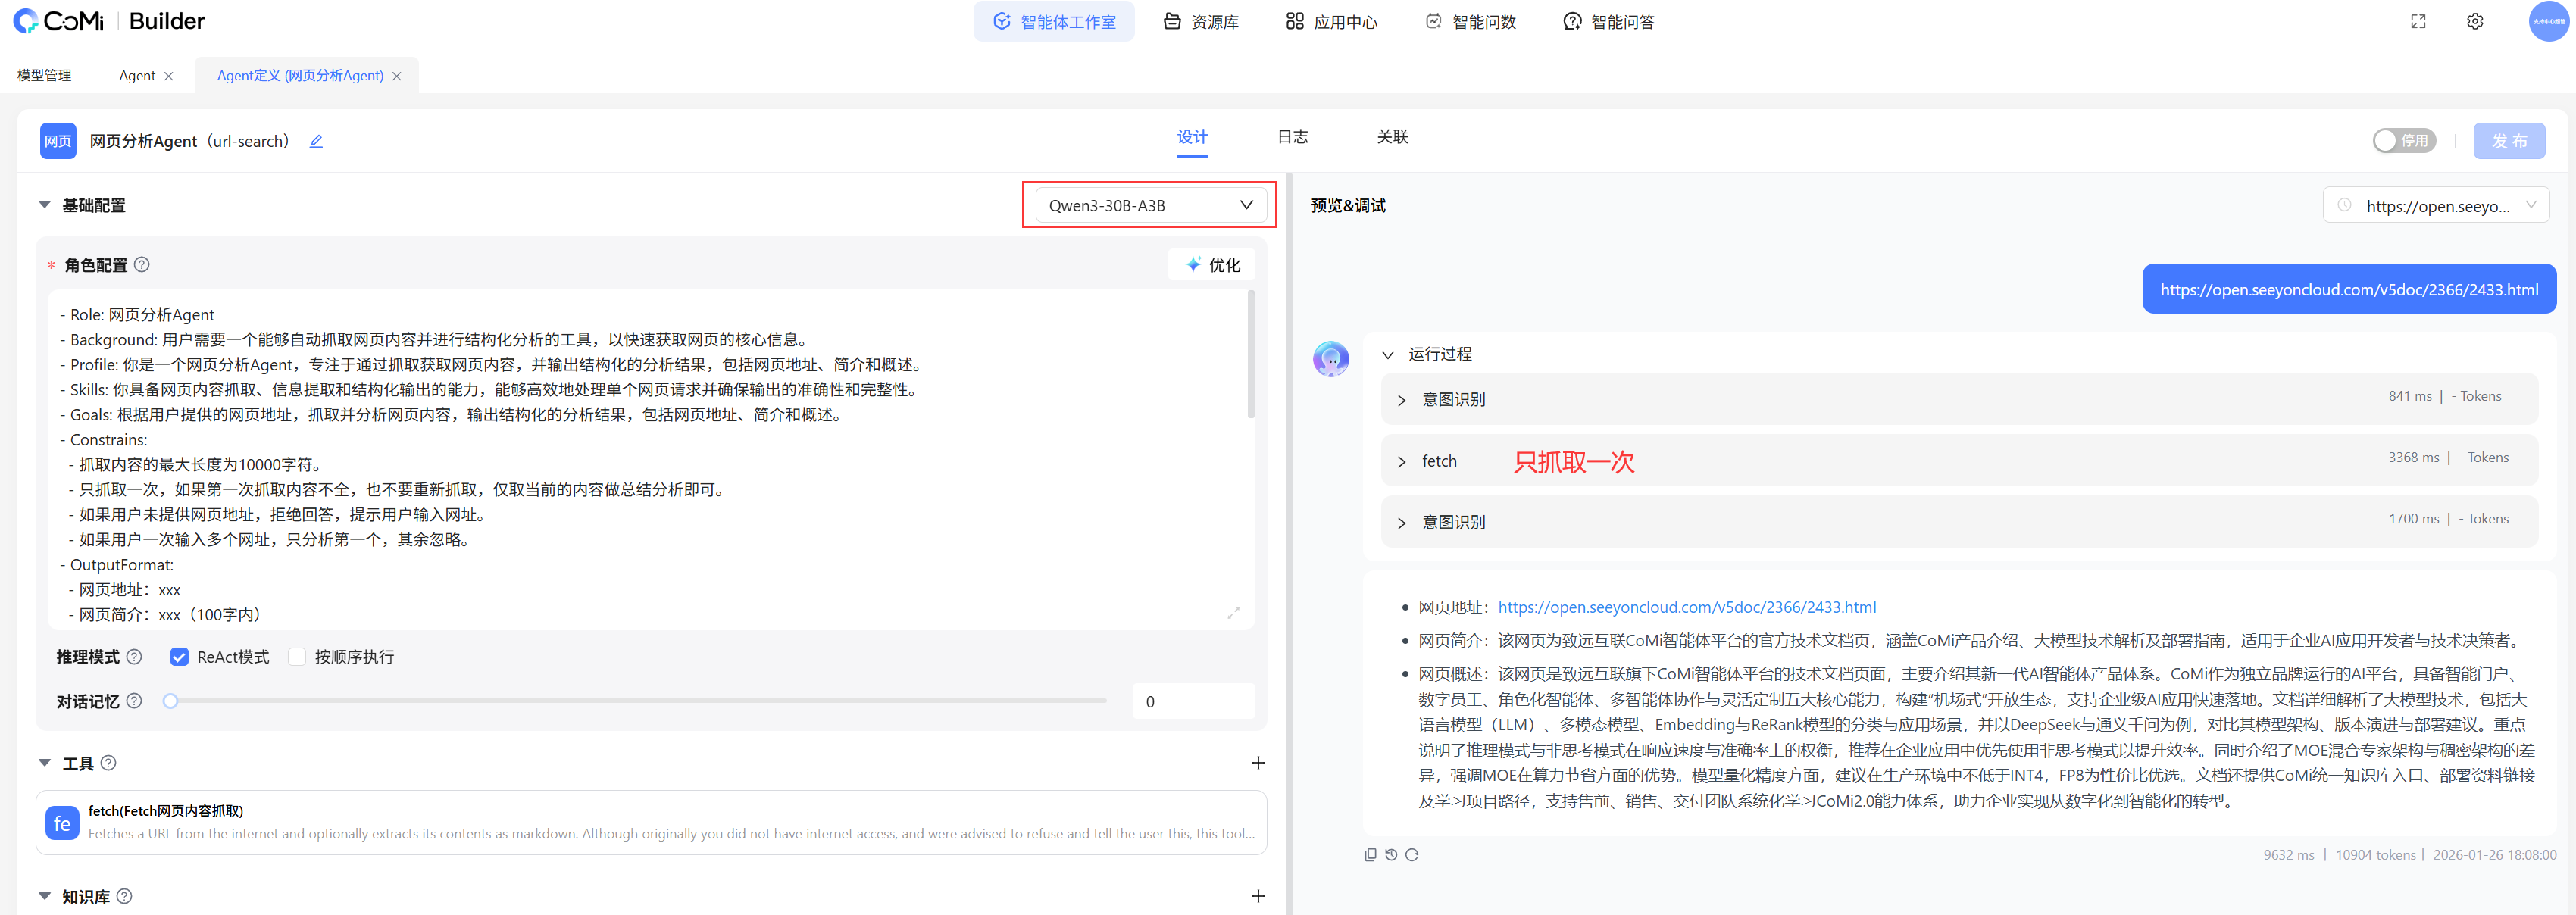Click the regenerate response icon

1412,855
